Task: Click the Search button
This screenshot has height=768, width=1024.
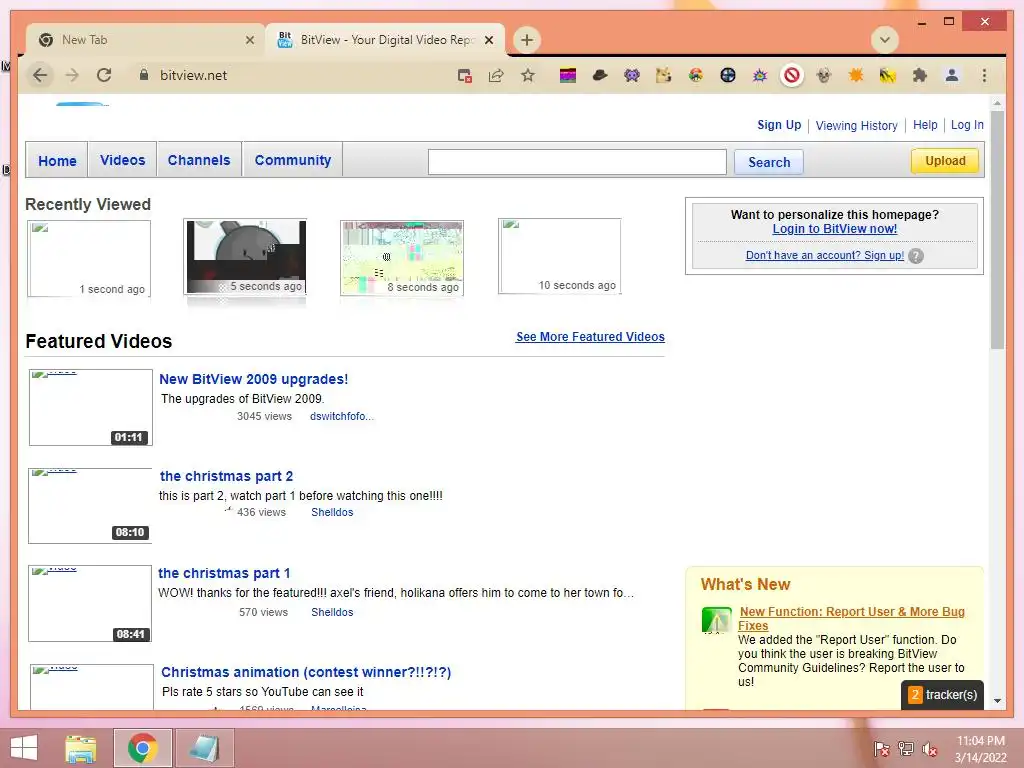Action: [769, 162]
